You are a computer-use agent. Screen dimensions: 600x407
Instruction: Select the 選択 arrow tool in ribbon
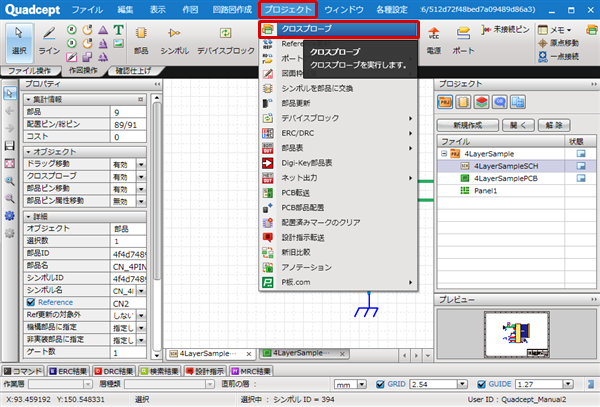pos(19,42)
